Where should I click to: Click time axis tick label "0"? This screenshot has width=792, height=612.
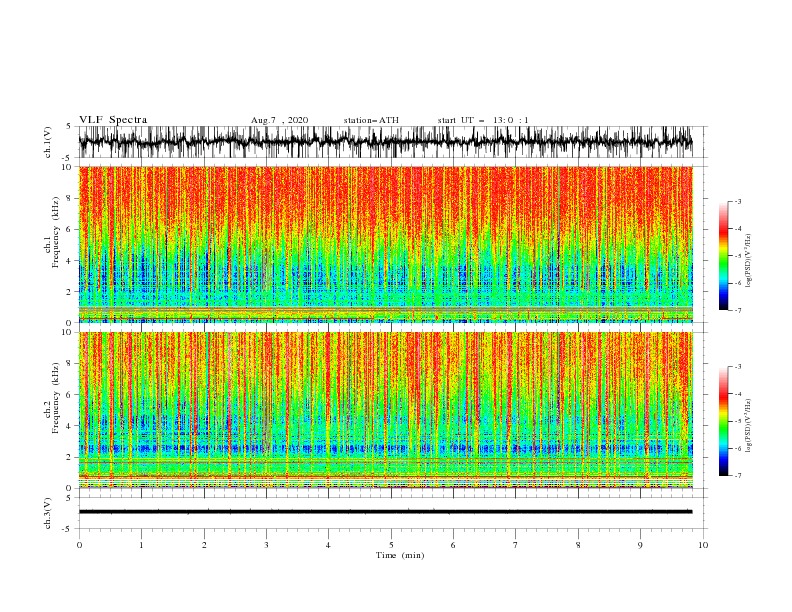coord(79,545)
